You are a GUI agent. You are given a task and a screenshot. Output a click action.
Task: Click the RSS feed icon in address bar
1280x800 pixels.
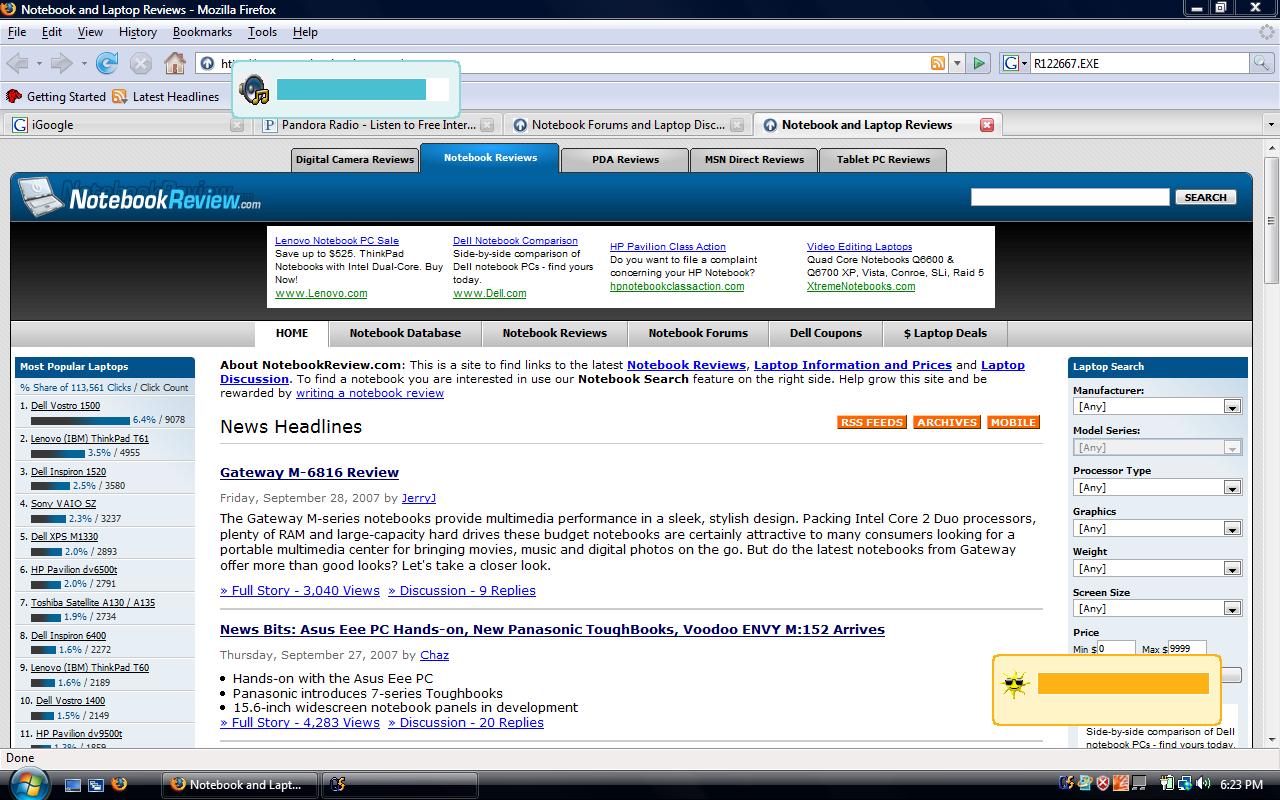click(x=938, y=63)
